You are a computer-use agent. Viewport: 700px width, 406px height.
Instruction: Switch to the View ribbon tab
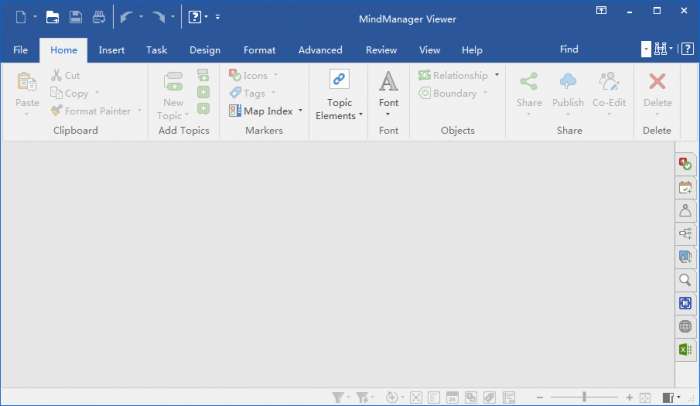(429, 50)
